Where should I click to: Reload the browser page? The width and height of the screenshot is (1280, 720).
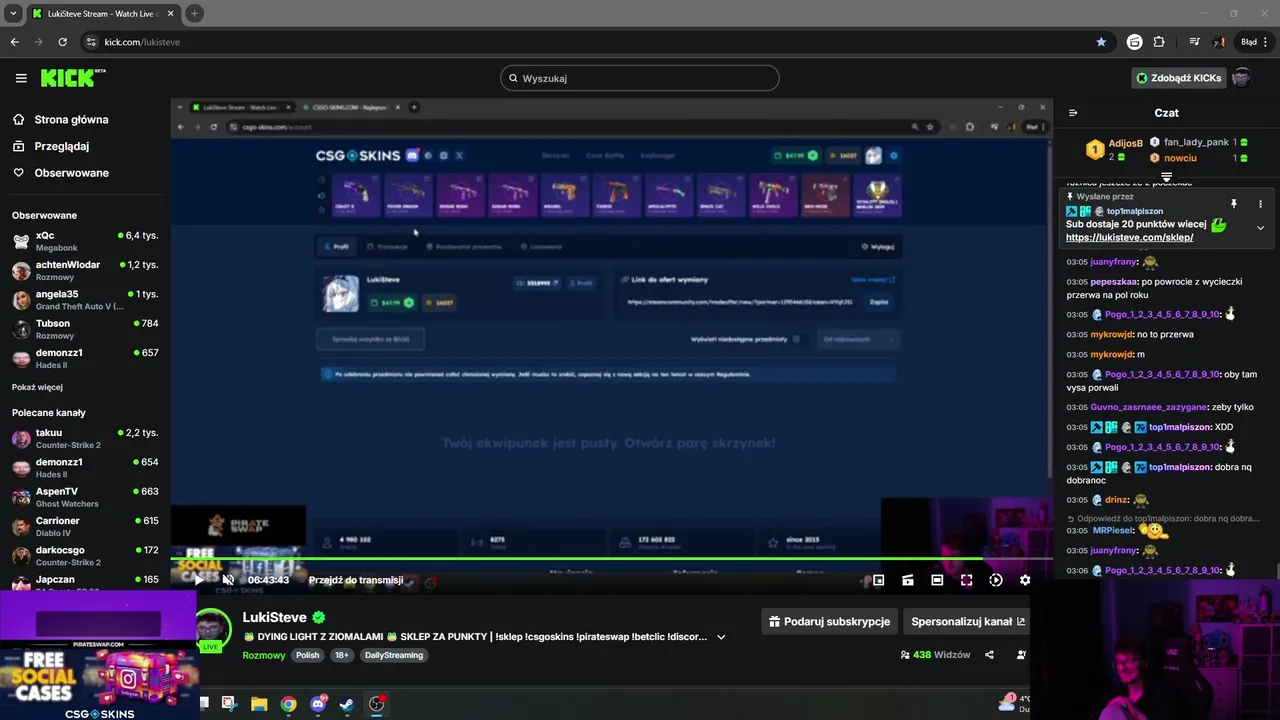click(62, 42)
